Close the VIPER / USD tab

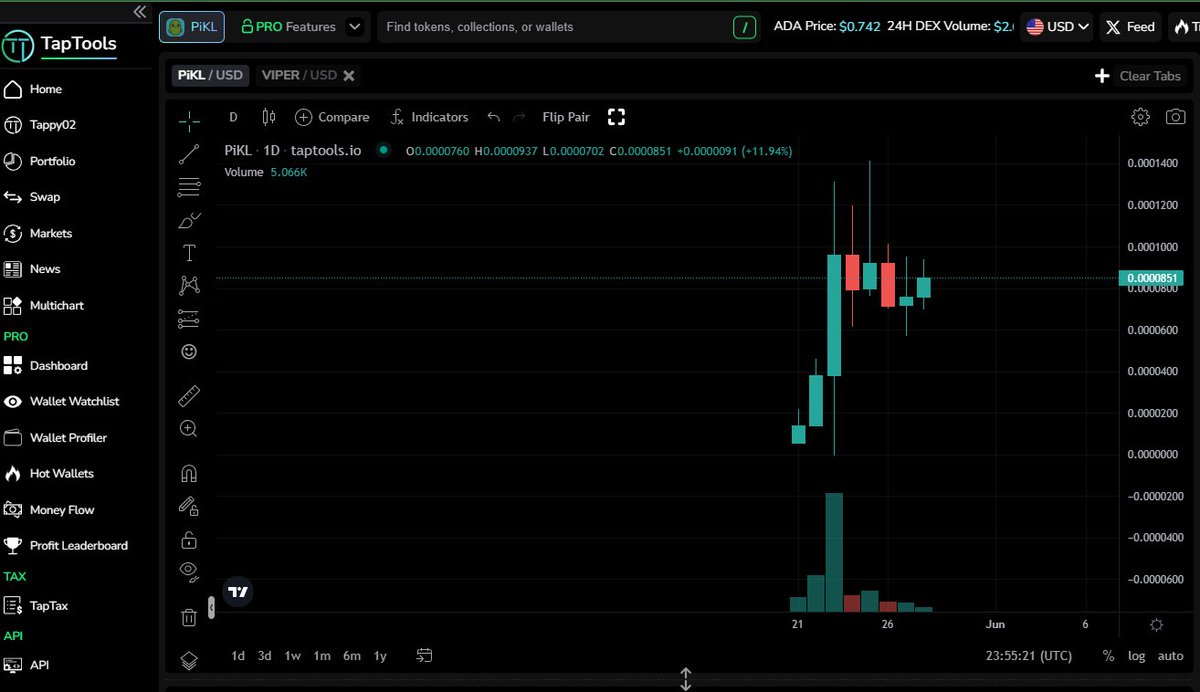(349, 75)
